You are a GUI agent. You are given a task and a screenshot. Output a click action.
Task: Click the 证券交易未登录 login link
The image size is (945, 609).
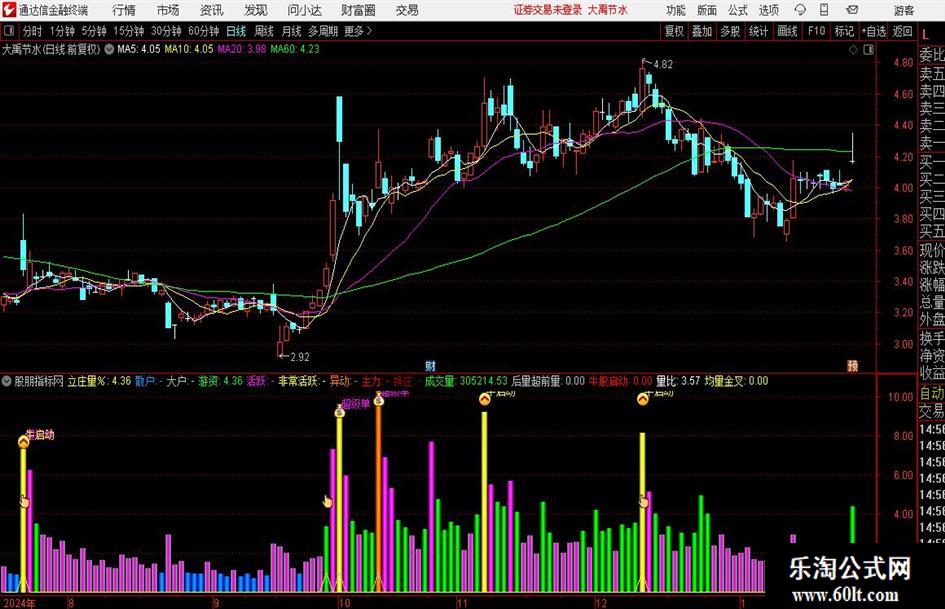tap(548, 10)
